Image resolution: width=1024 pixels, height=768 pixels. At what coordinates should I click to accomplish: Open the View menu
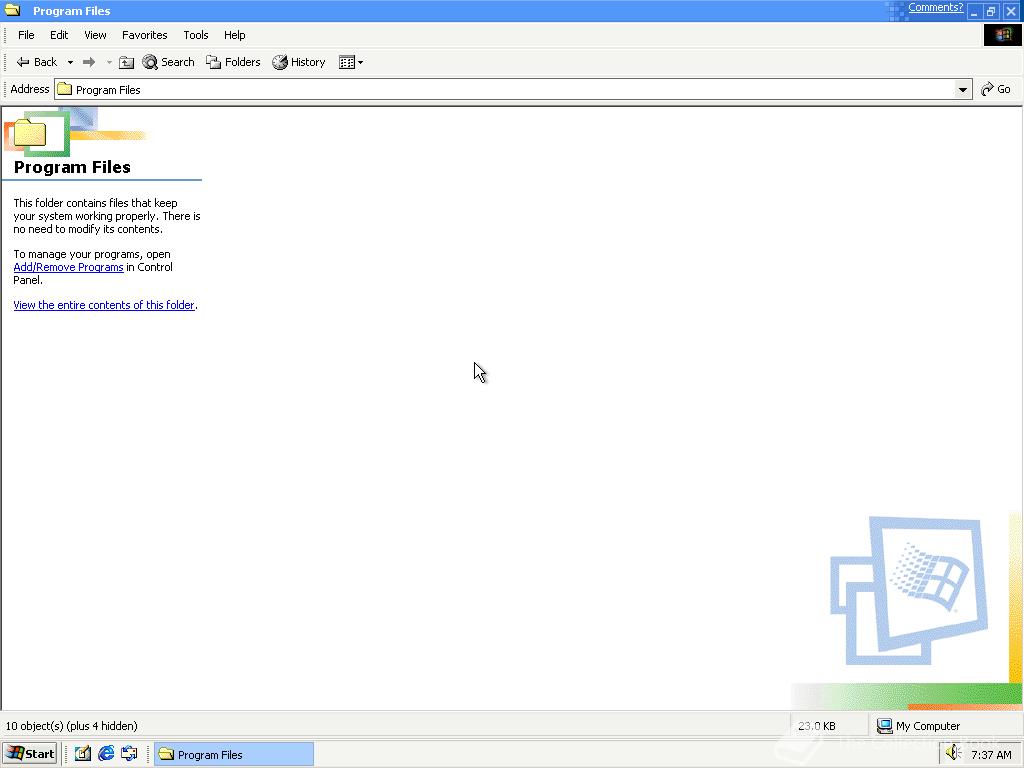coord(95,35)
